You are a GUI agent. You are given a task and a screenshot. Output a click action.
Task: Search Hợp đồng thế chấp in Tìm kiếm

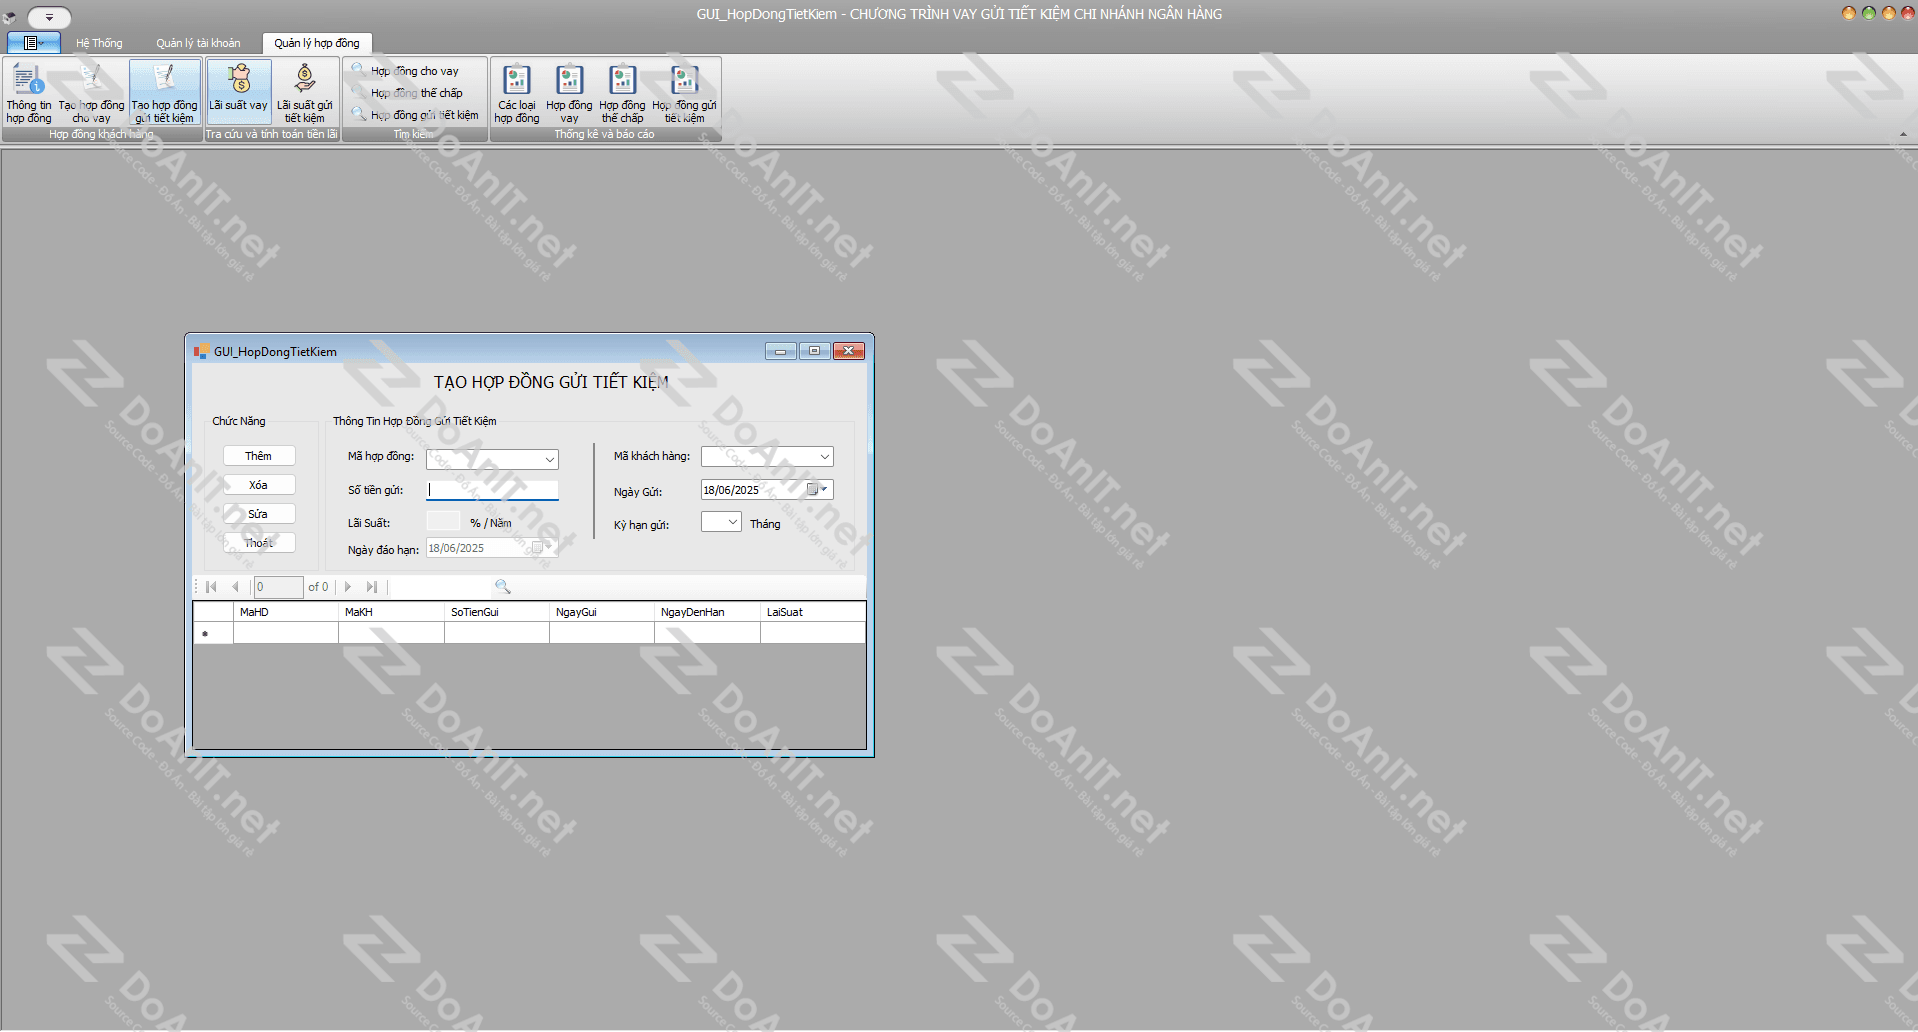coord(407,93)
